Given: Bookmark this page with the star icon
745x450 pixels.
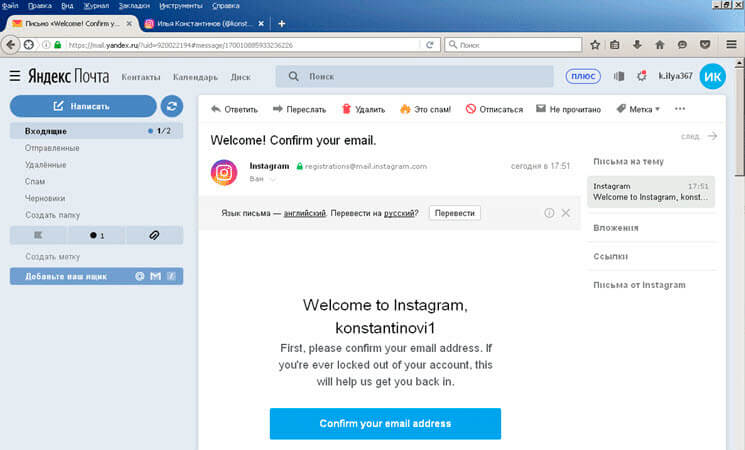Looking at the screenshot, I should [x=595, y=45].
